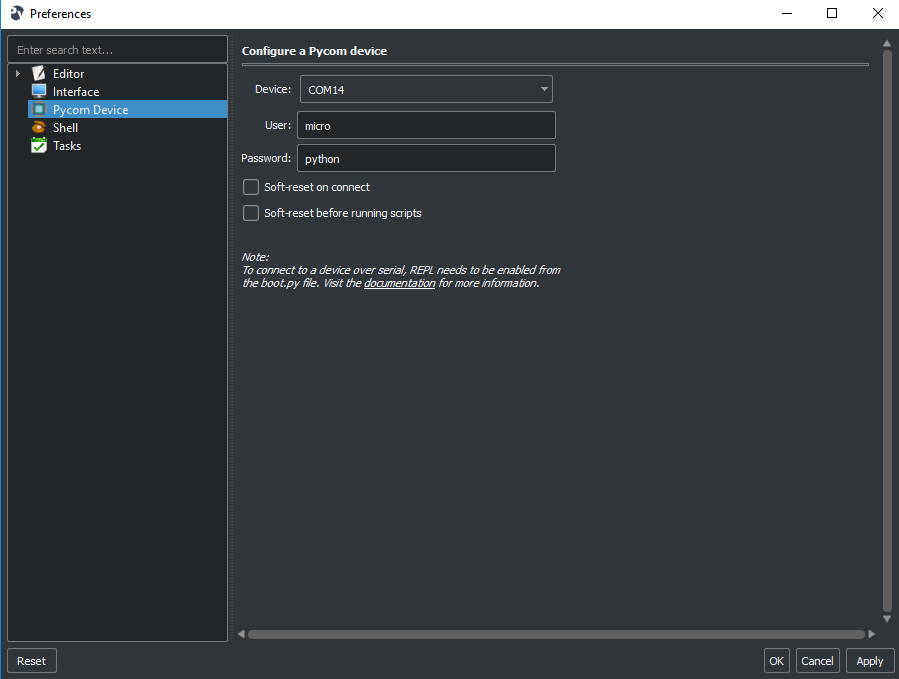Open the Shell preferences category
This screenshot has height=679, width=899.
tap(65, 127)
